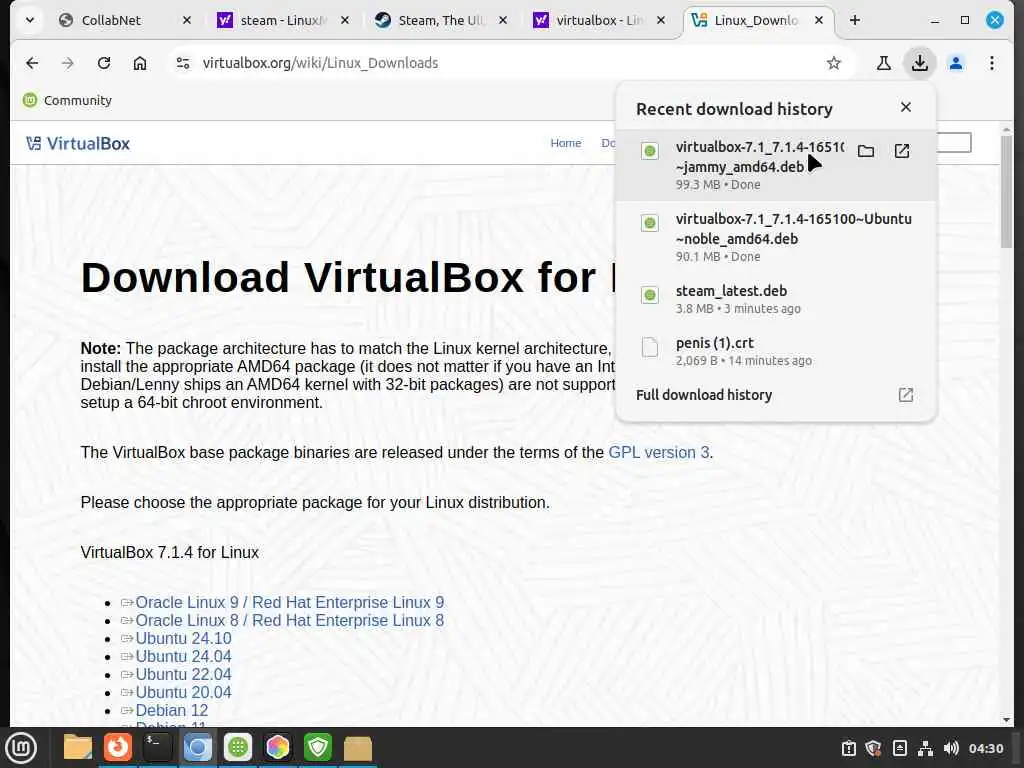Viewport: 1024px width, 768px height.
Task: Show jammy_amd64.deb in folder
Action: (x=865, y=151)
